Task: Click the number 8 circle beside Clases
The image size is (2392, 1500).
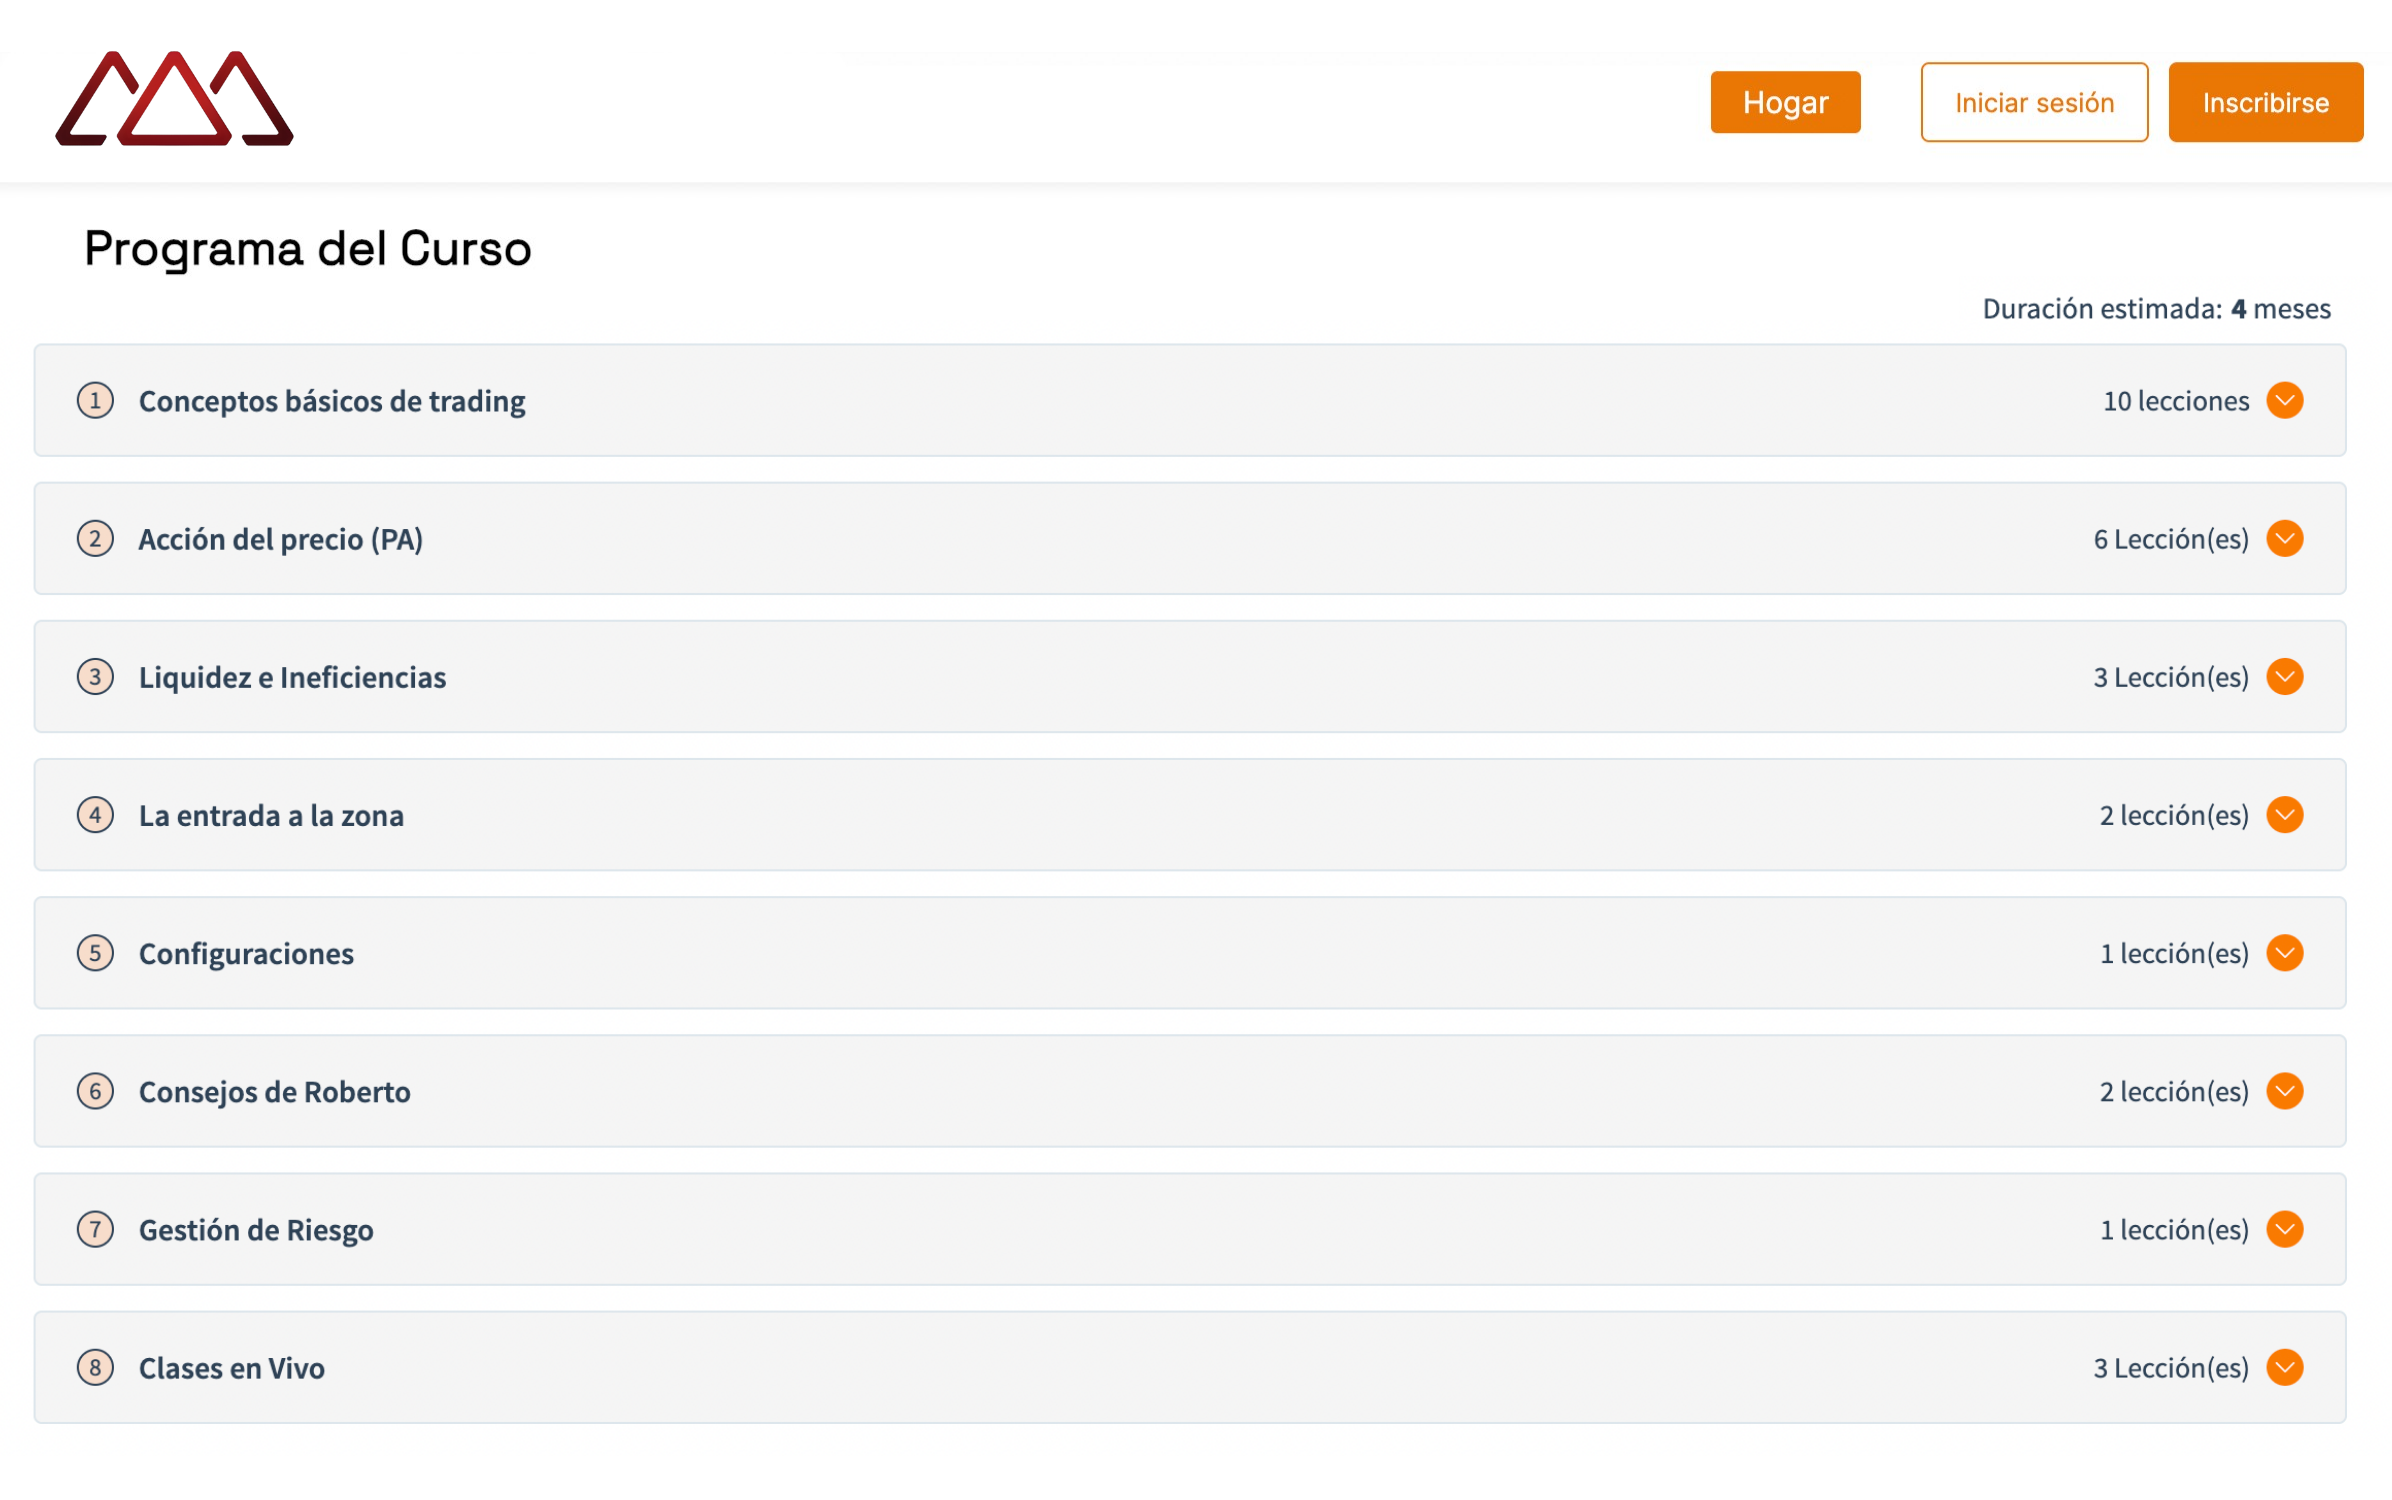Action: pyautogui.click(x=95, y=1368)
